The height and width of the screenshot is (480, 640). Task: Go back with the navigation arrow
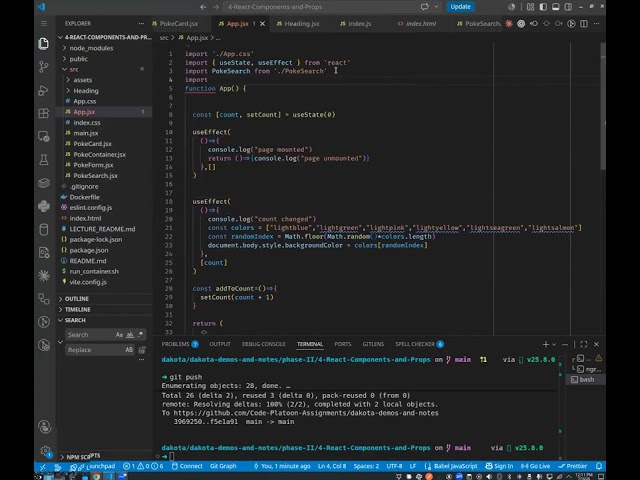pyautogui.click(x=203, y=7)
